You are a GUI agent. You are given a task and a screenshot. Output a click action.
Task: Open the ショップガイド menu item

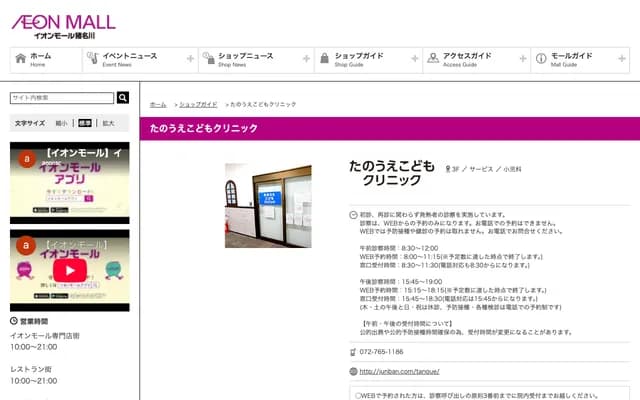(369, 60)
